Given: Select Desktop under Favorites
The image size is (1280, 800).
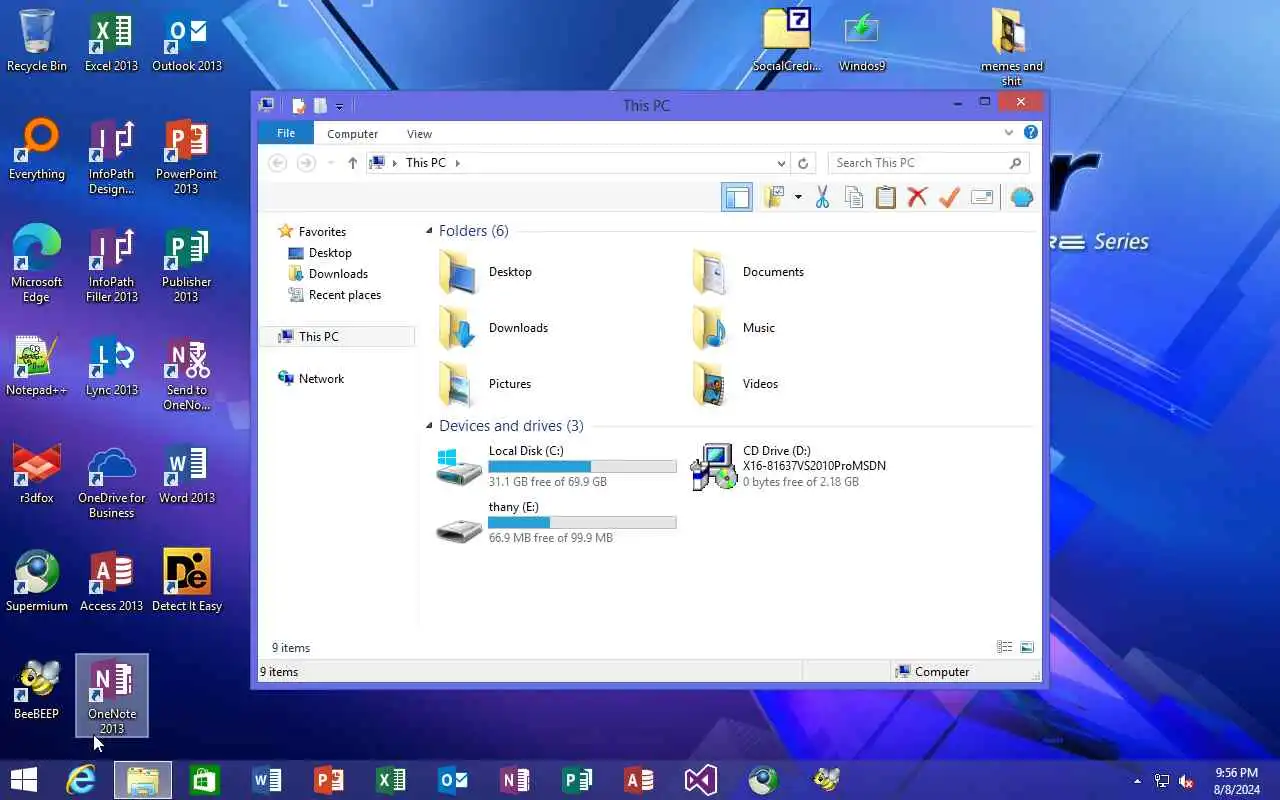Looking at the screenshot, I should click(x=320, y=253).
